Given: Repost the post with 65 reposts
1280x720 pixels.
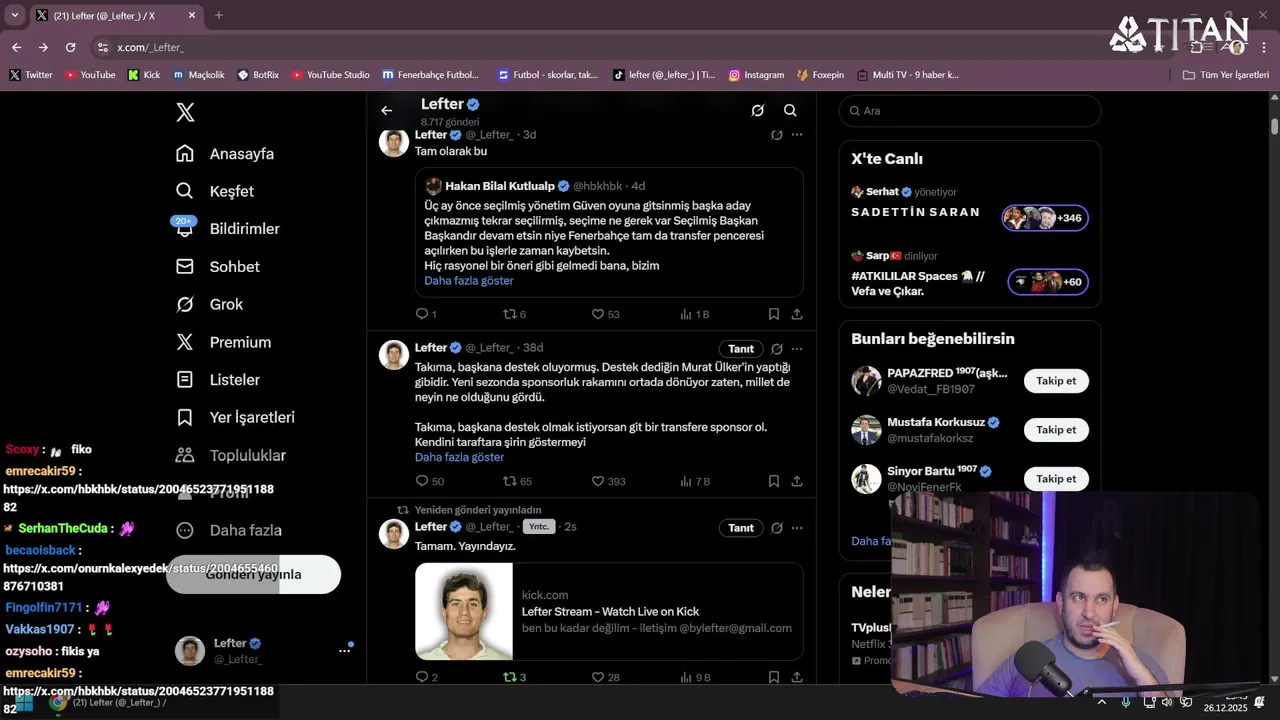Looking at the screenshot, I should (517, 481).
